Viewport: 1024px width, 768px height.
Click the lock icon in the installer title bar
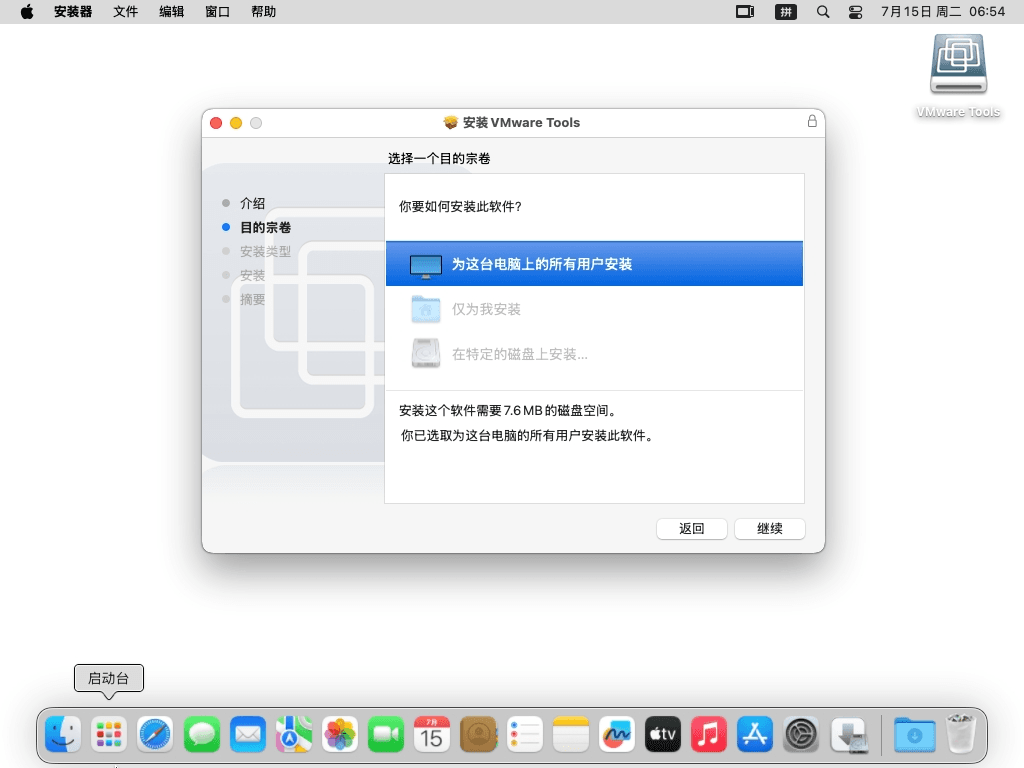coord(812,121)
